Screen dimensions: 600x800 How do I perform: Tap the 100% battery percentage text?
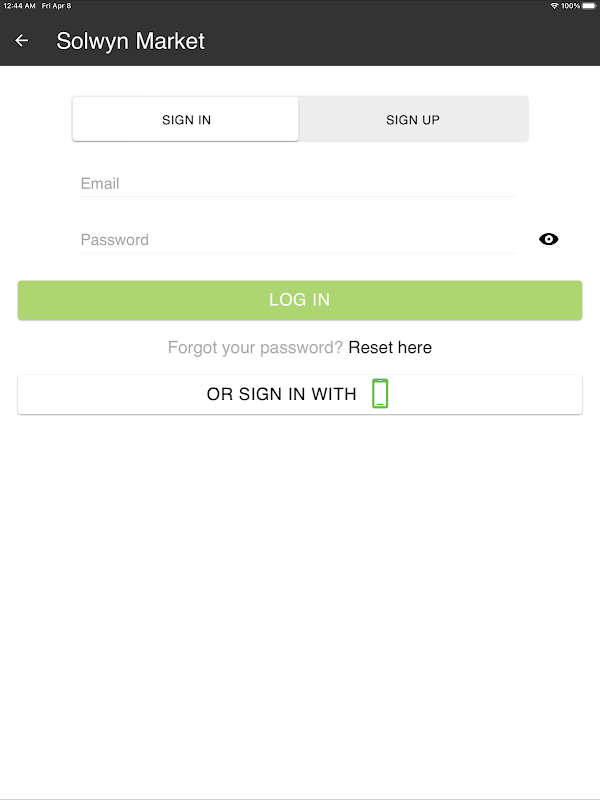point(570,6)
